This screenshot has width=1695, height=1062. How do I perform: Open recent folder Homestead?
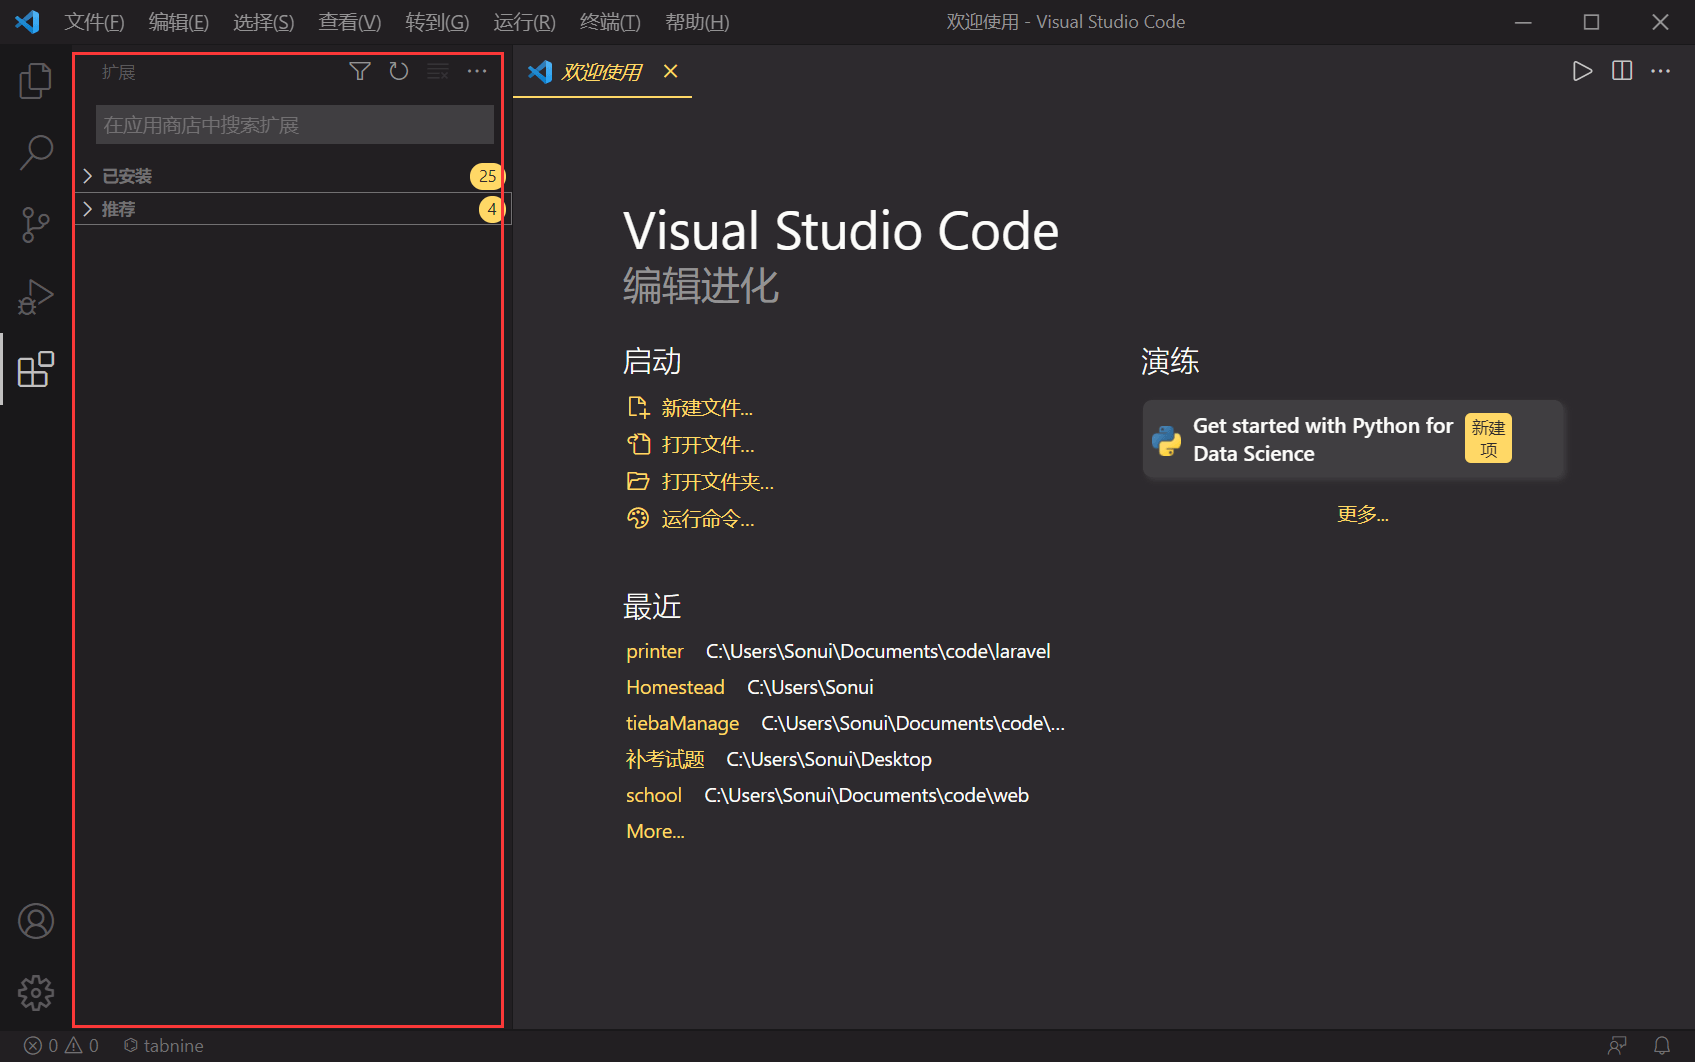coord(675,687)
